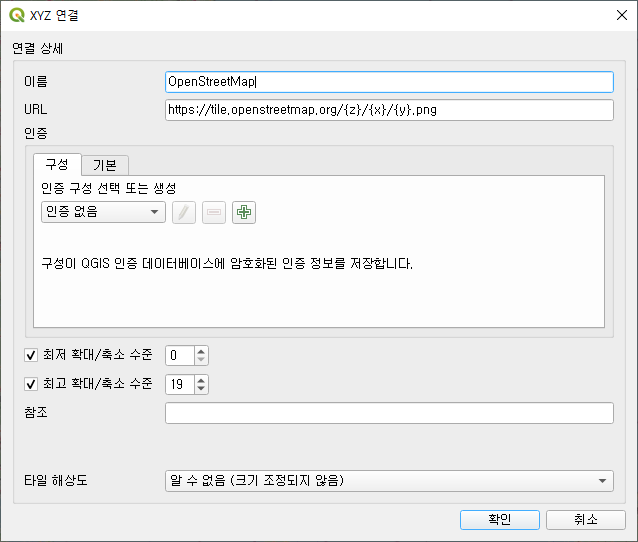
Task: Decrease minimum zoom level with down arrow
Action: (x=201, y=360)
